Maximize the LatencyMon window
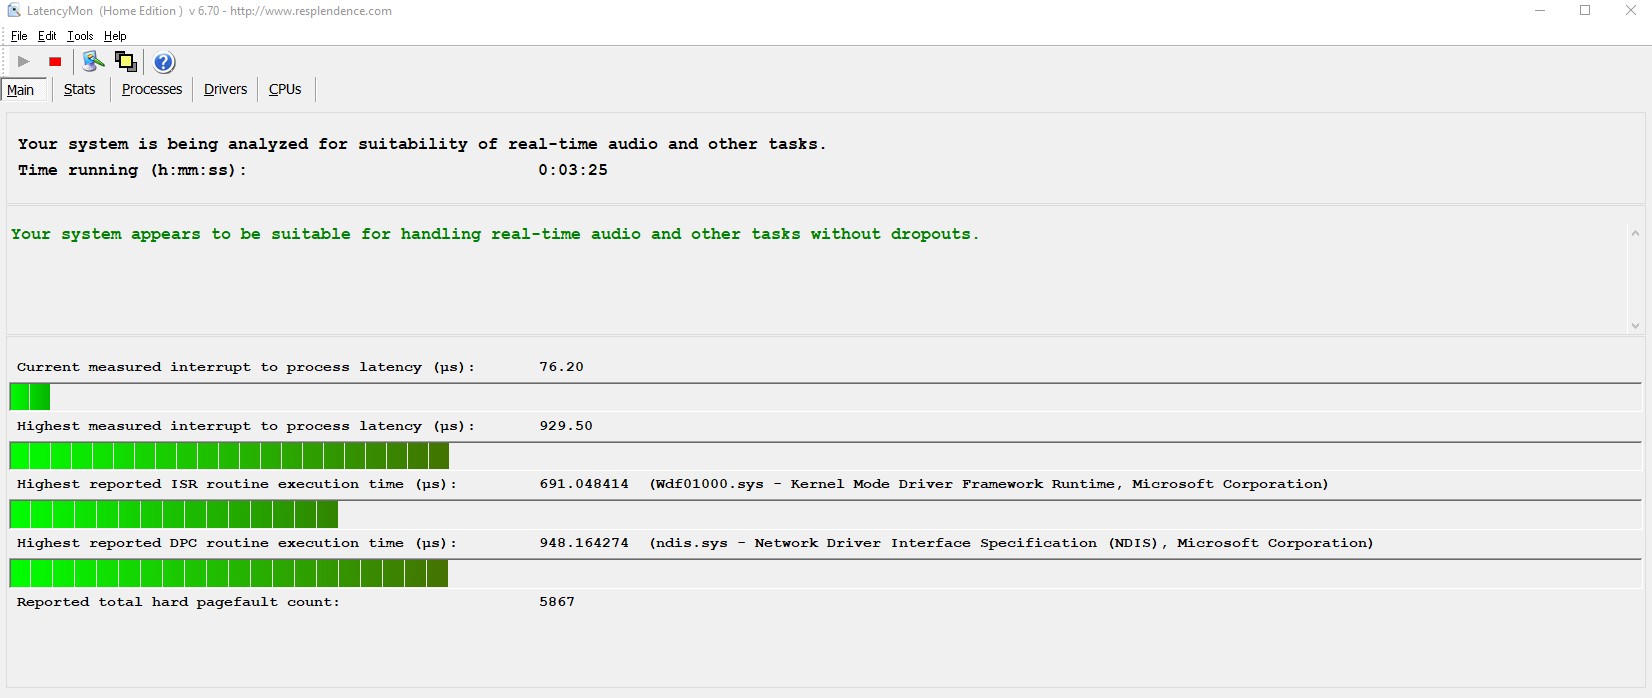Screen dimensions: 1652x698 click(1585, 11)
